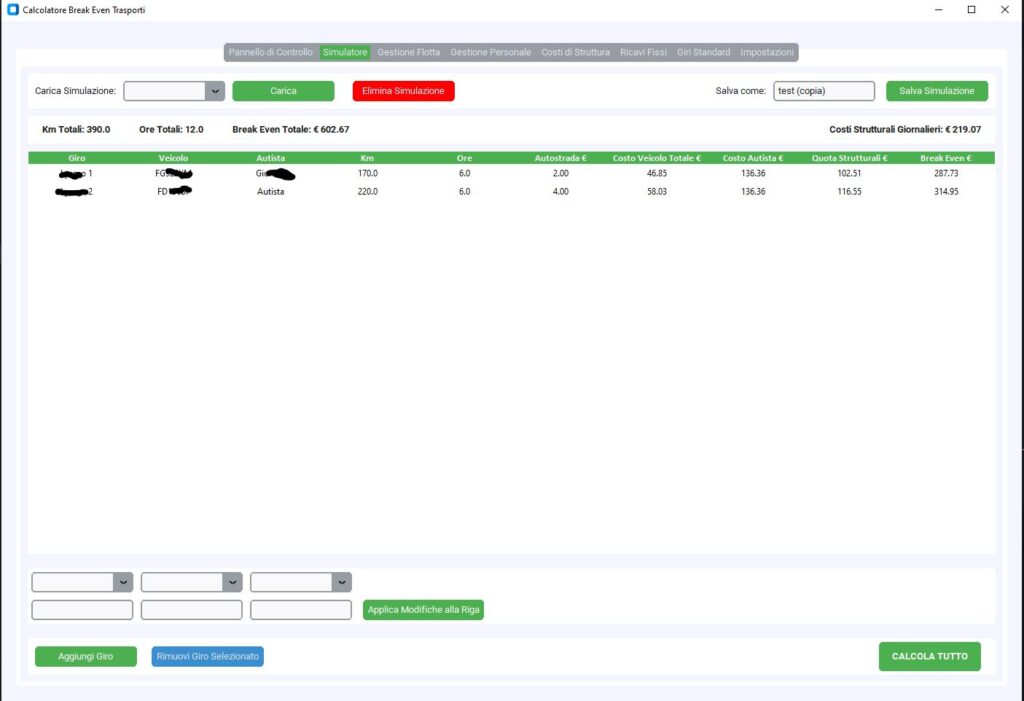This screenshot has width=1024, height=701.
Task: Open the Impostazioni tab
Action: point(767,52)
